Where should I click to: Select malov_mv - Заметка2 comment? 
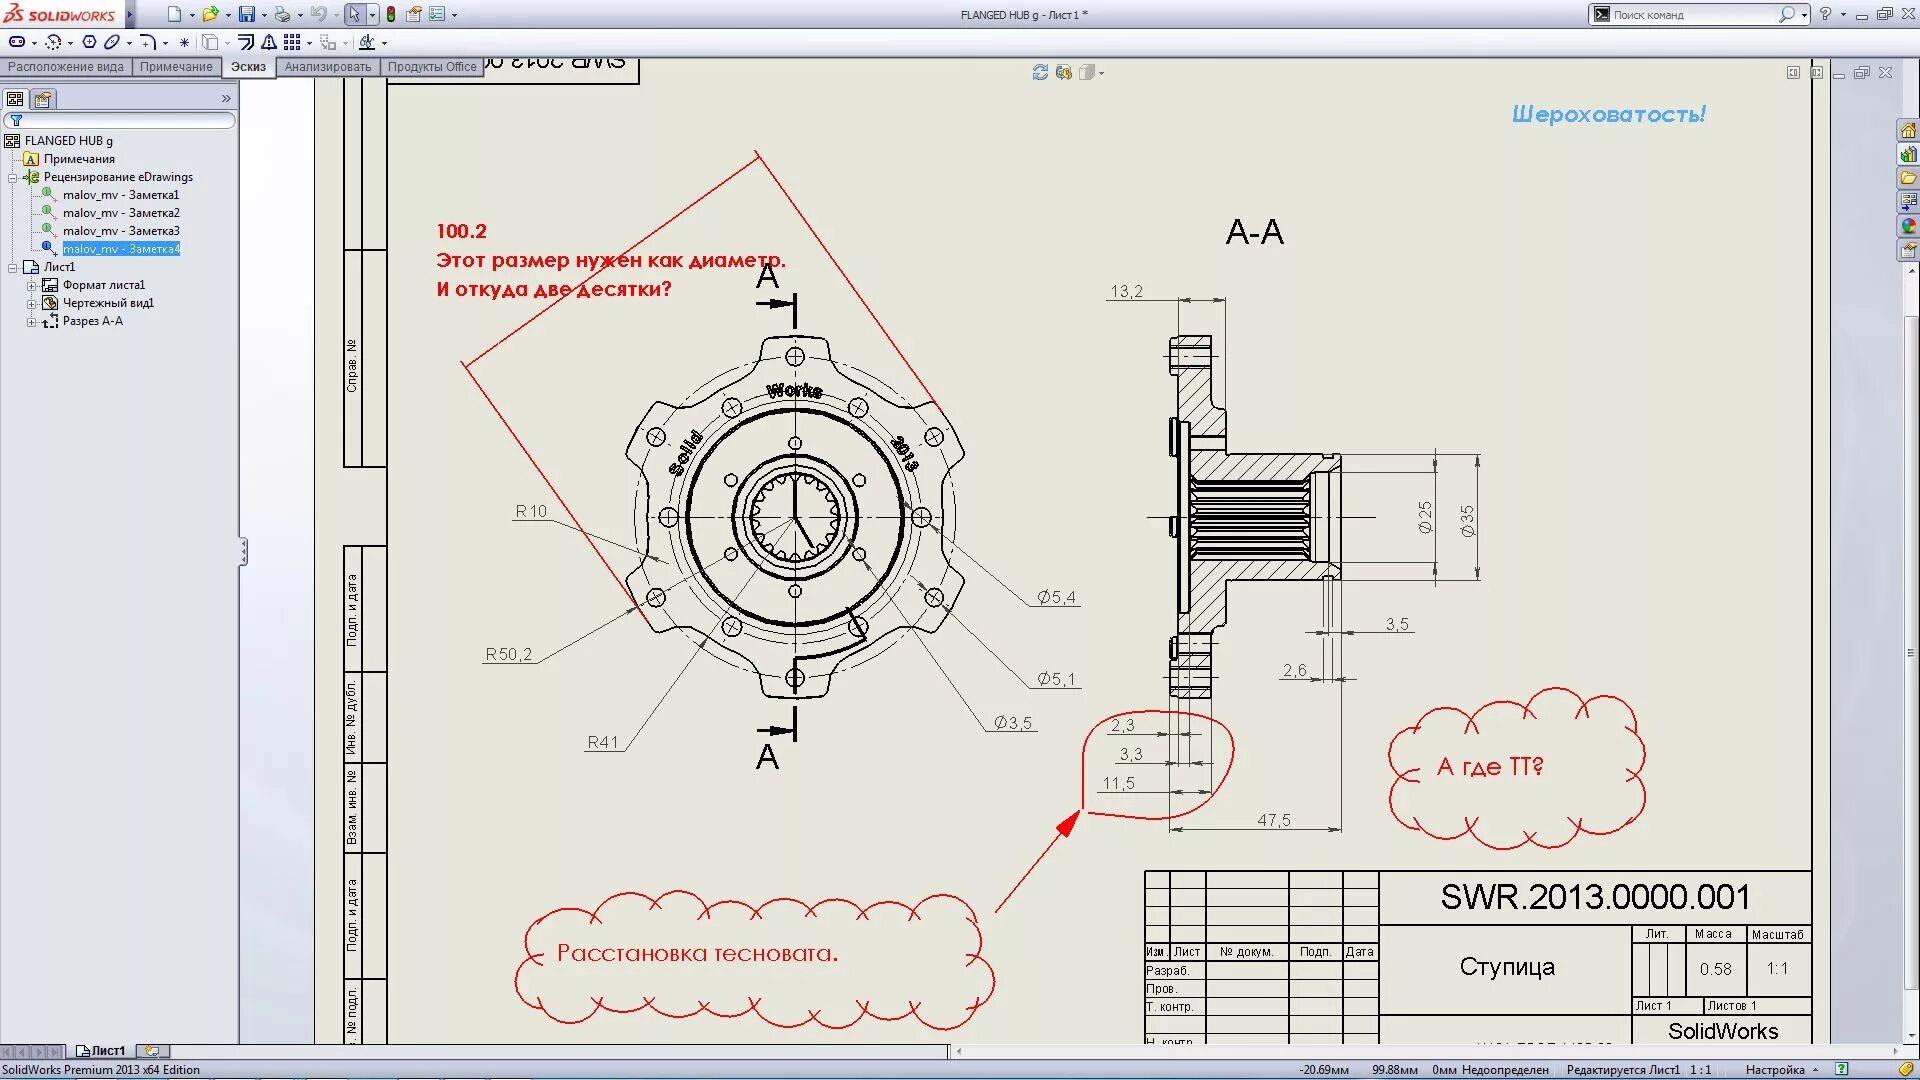tap(121, 213)
